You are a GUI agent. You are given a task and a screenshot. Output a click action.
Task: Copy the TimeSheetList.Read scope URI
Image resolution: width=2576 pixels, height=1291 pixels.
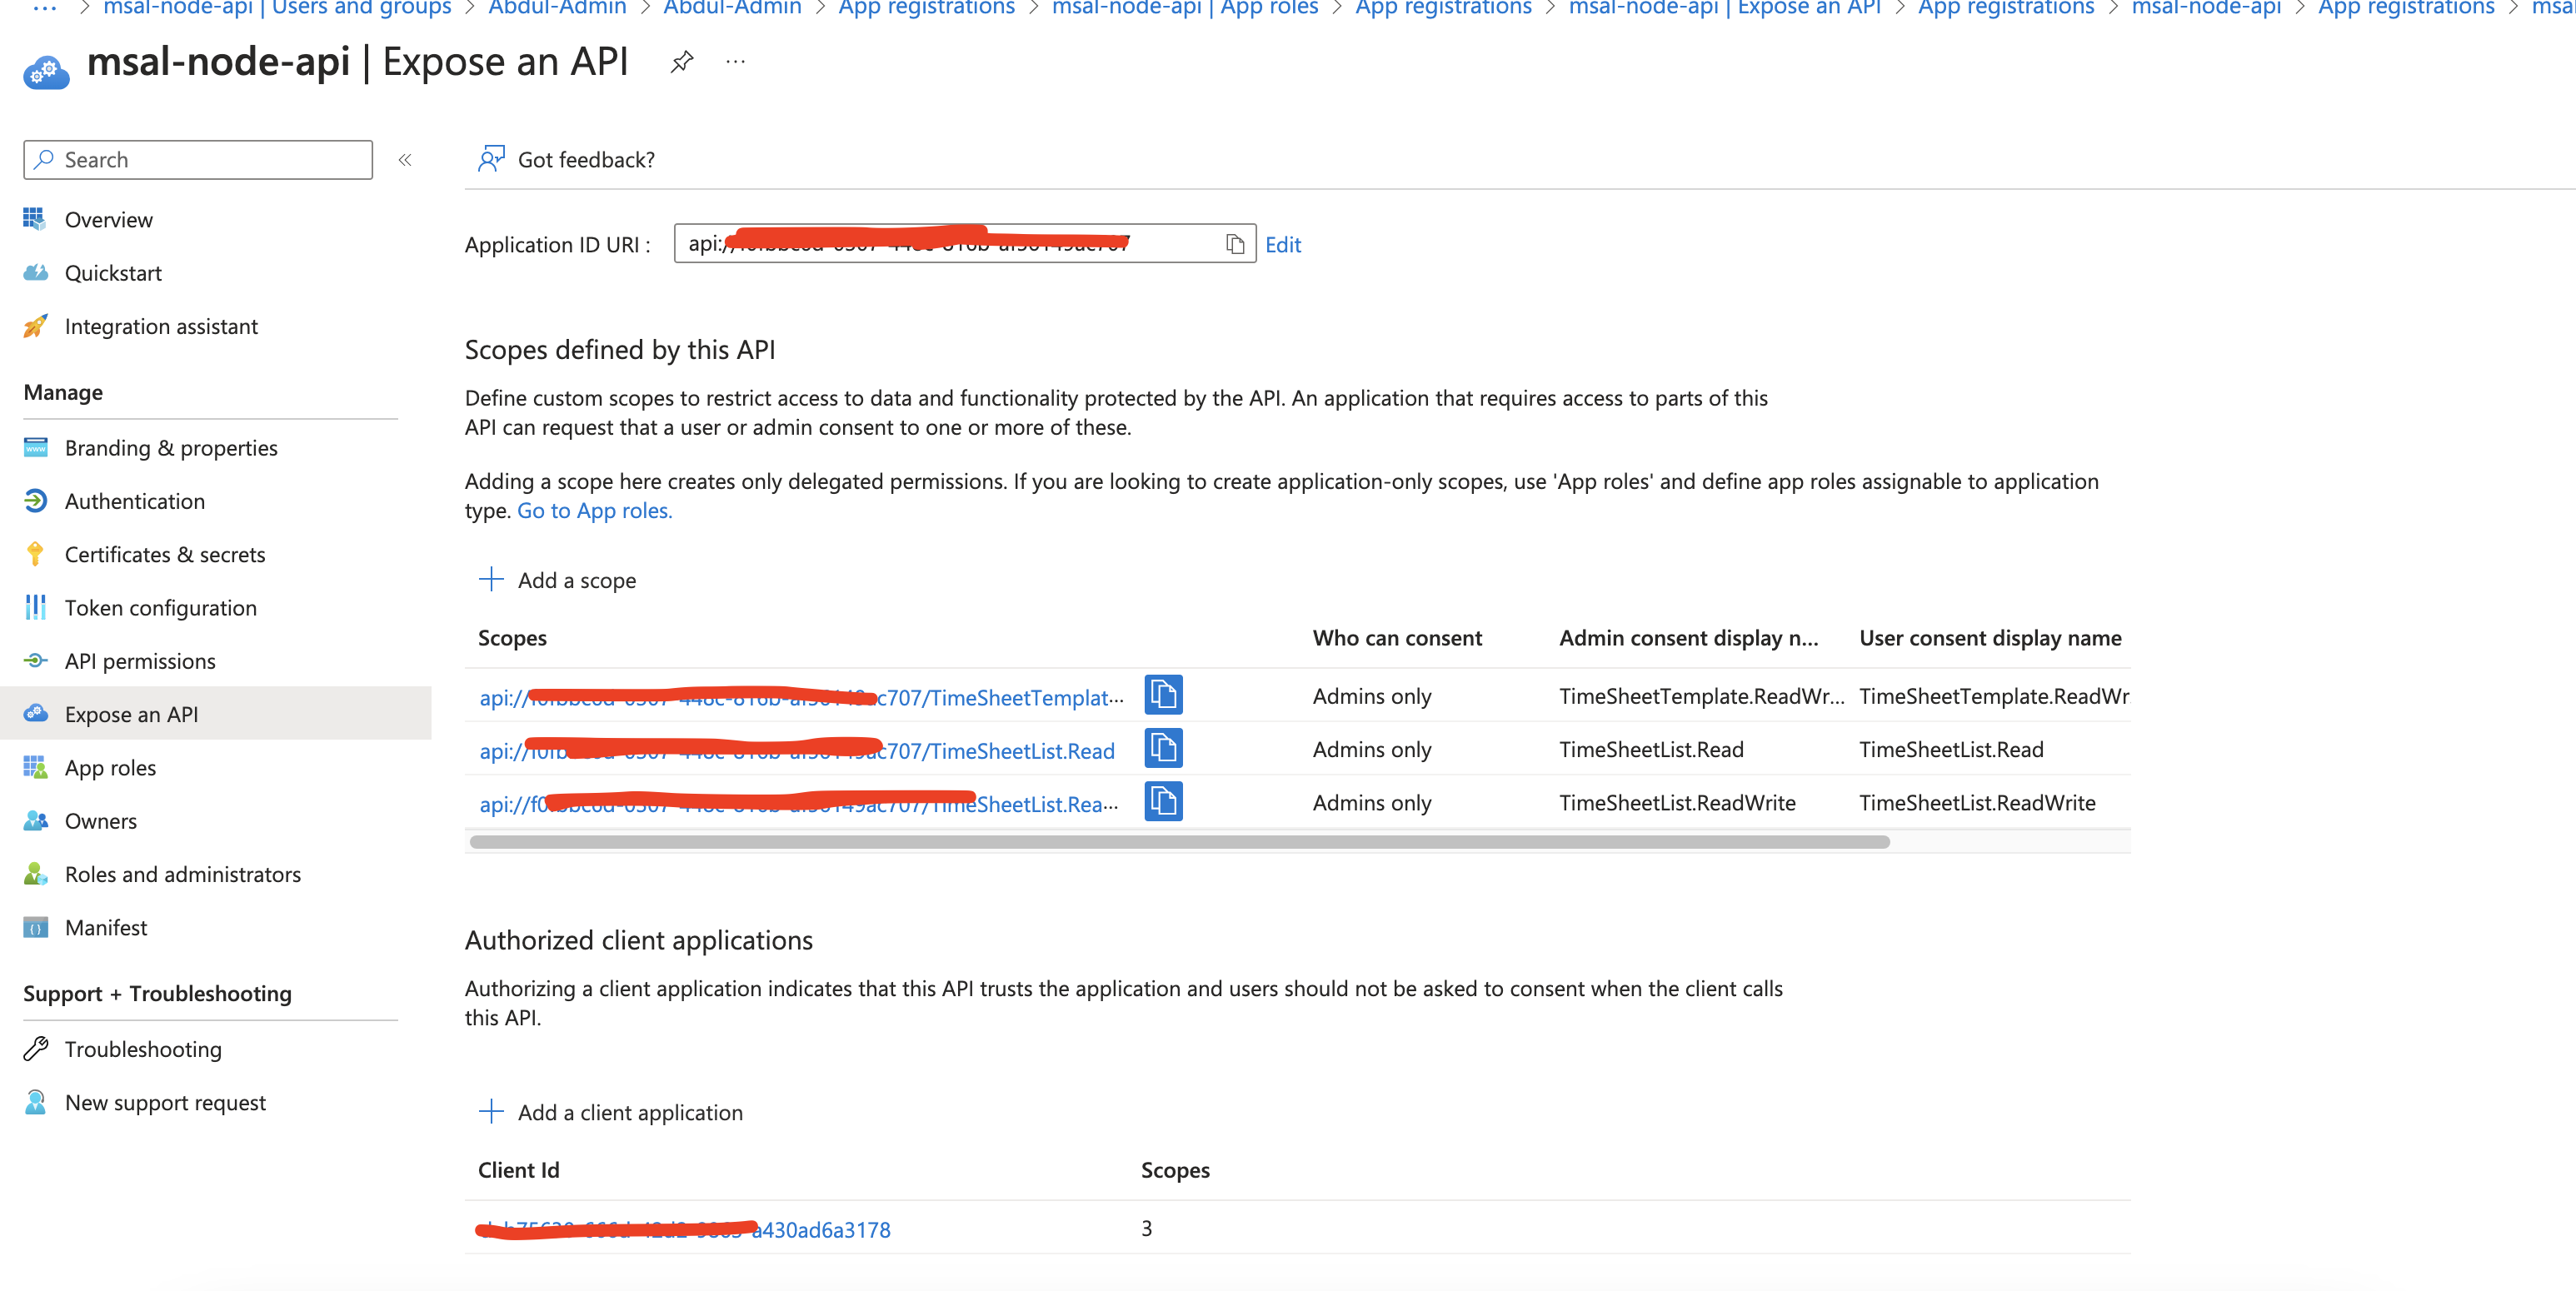1163,748
